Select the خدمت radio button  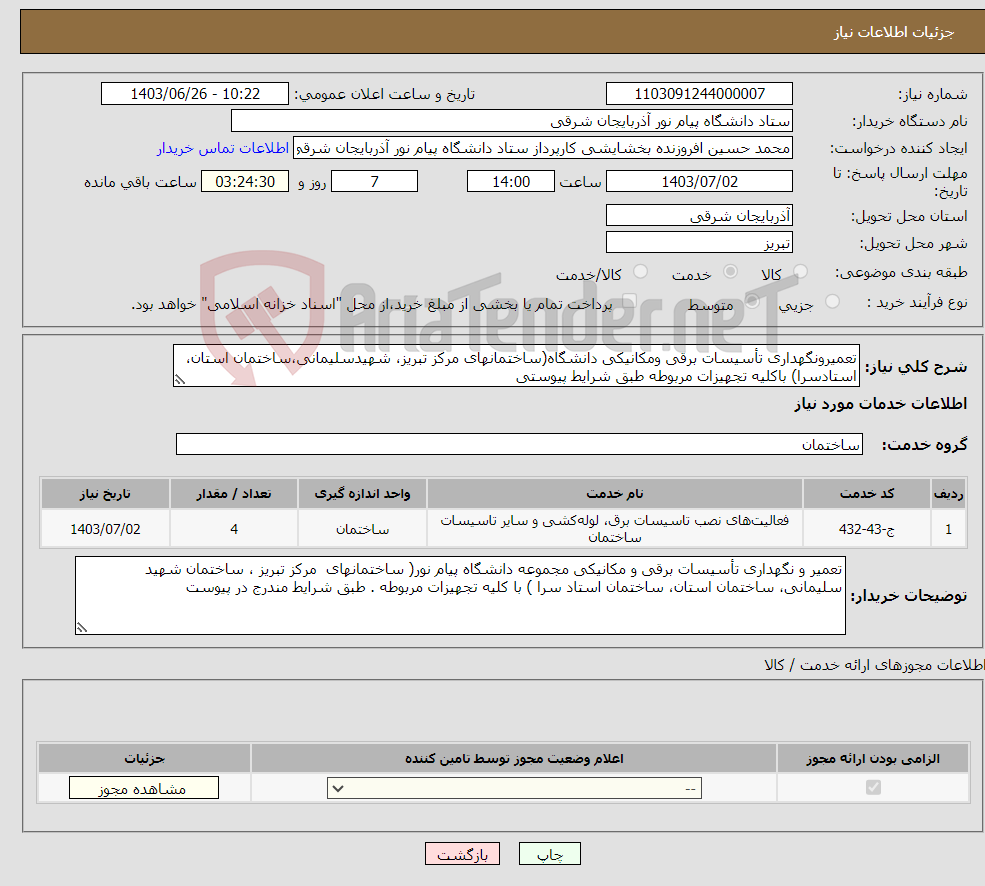click(730, 271)
